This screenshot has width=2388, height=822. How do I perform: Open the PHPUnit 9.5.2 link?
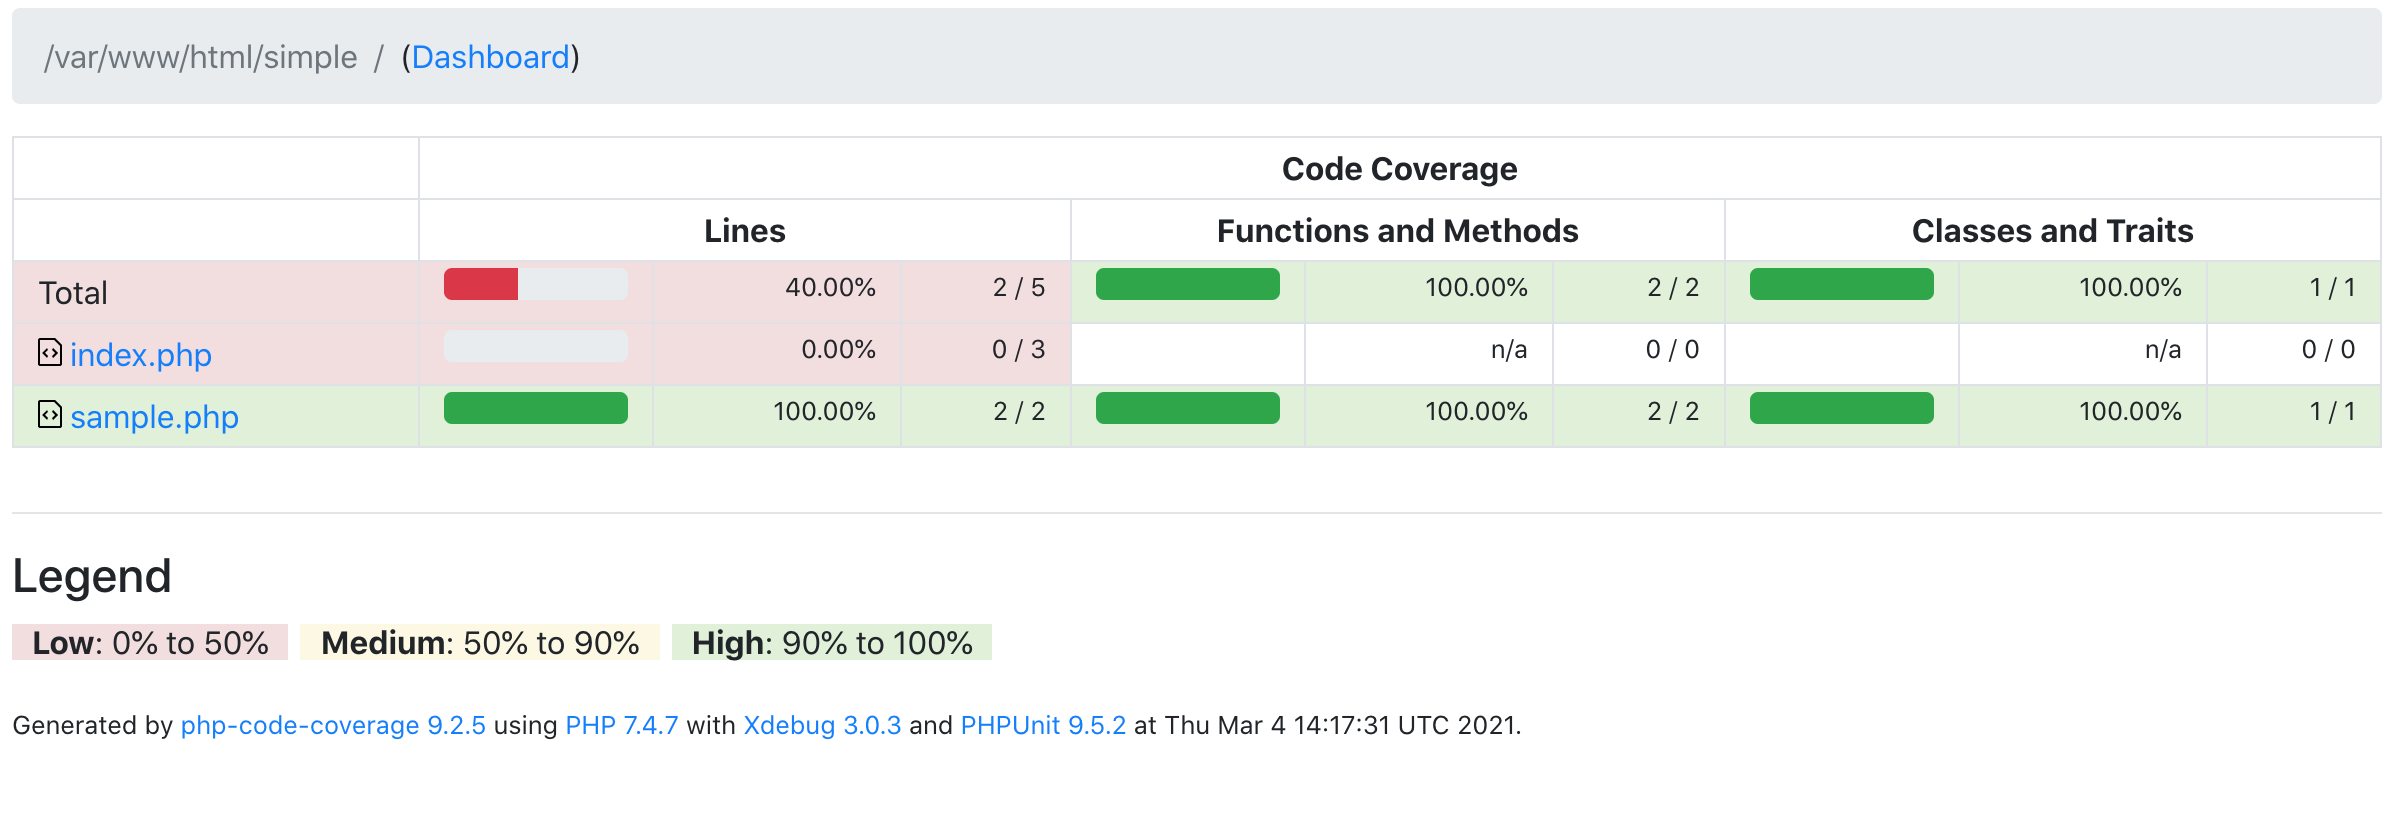coord(1043,725)
